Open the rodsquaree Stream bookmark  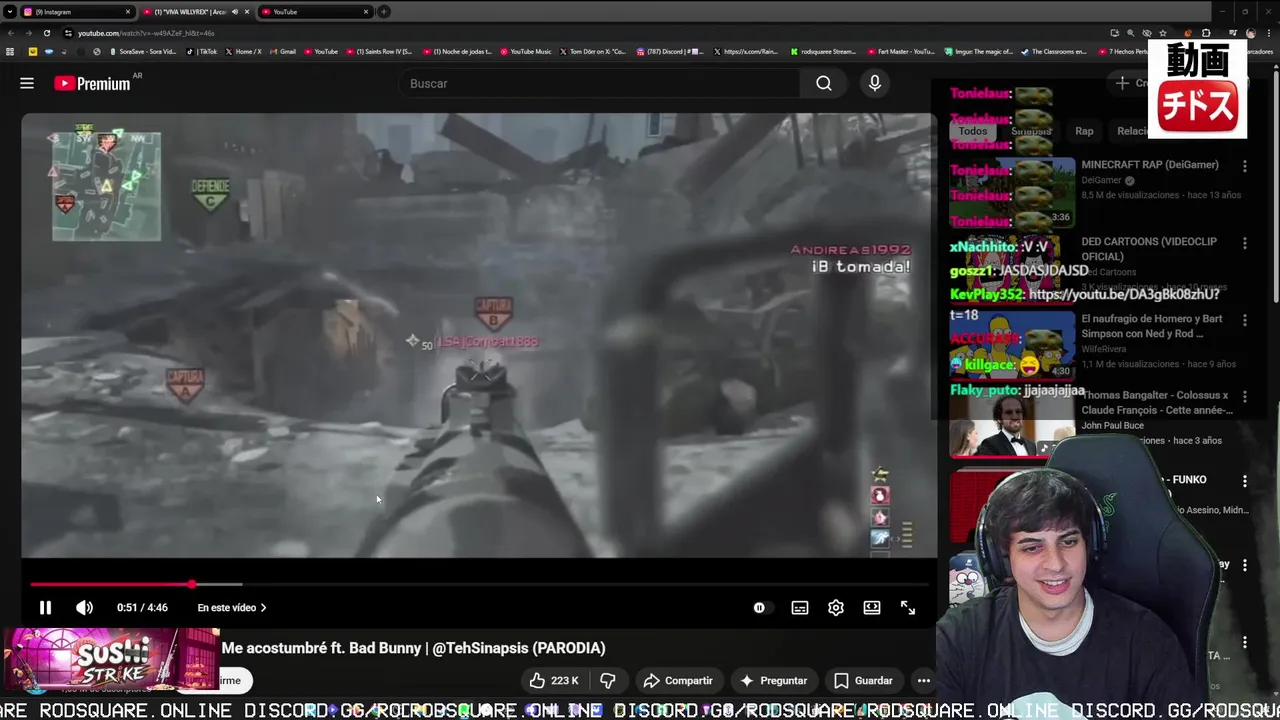point(824,51)
